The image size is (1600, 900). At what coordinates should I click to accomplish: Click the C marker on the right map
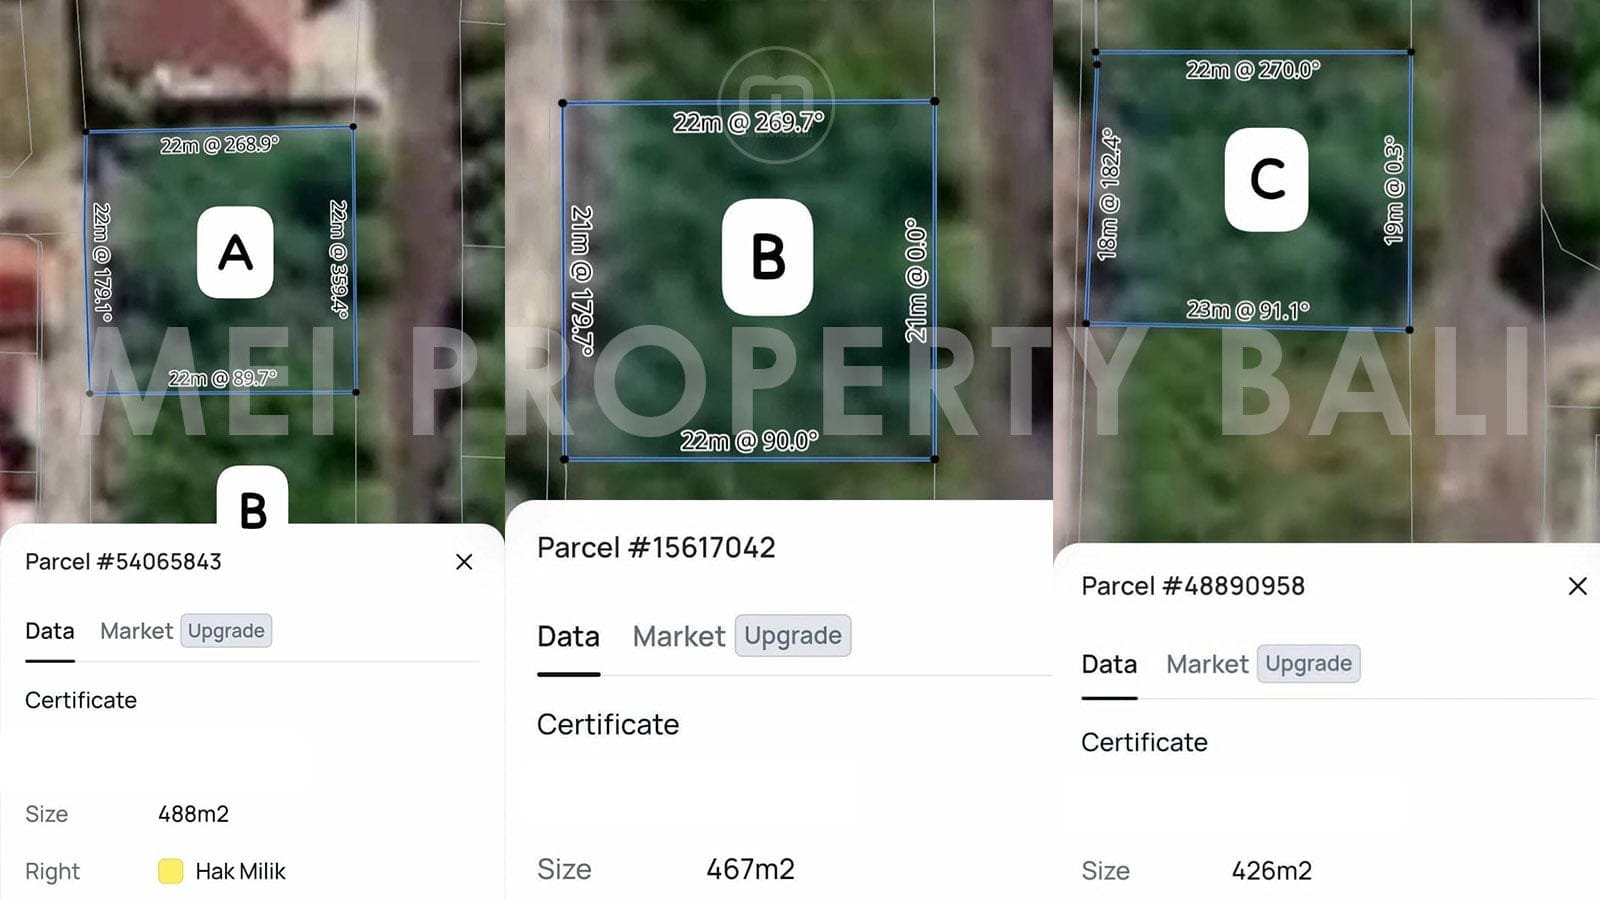coord(1266,180)
